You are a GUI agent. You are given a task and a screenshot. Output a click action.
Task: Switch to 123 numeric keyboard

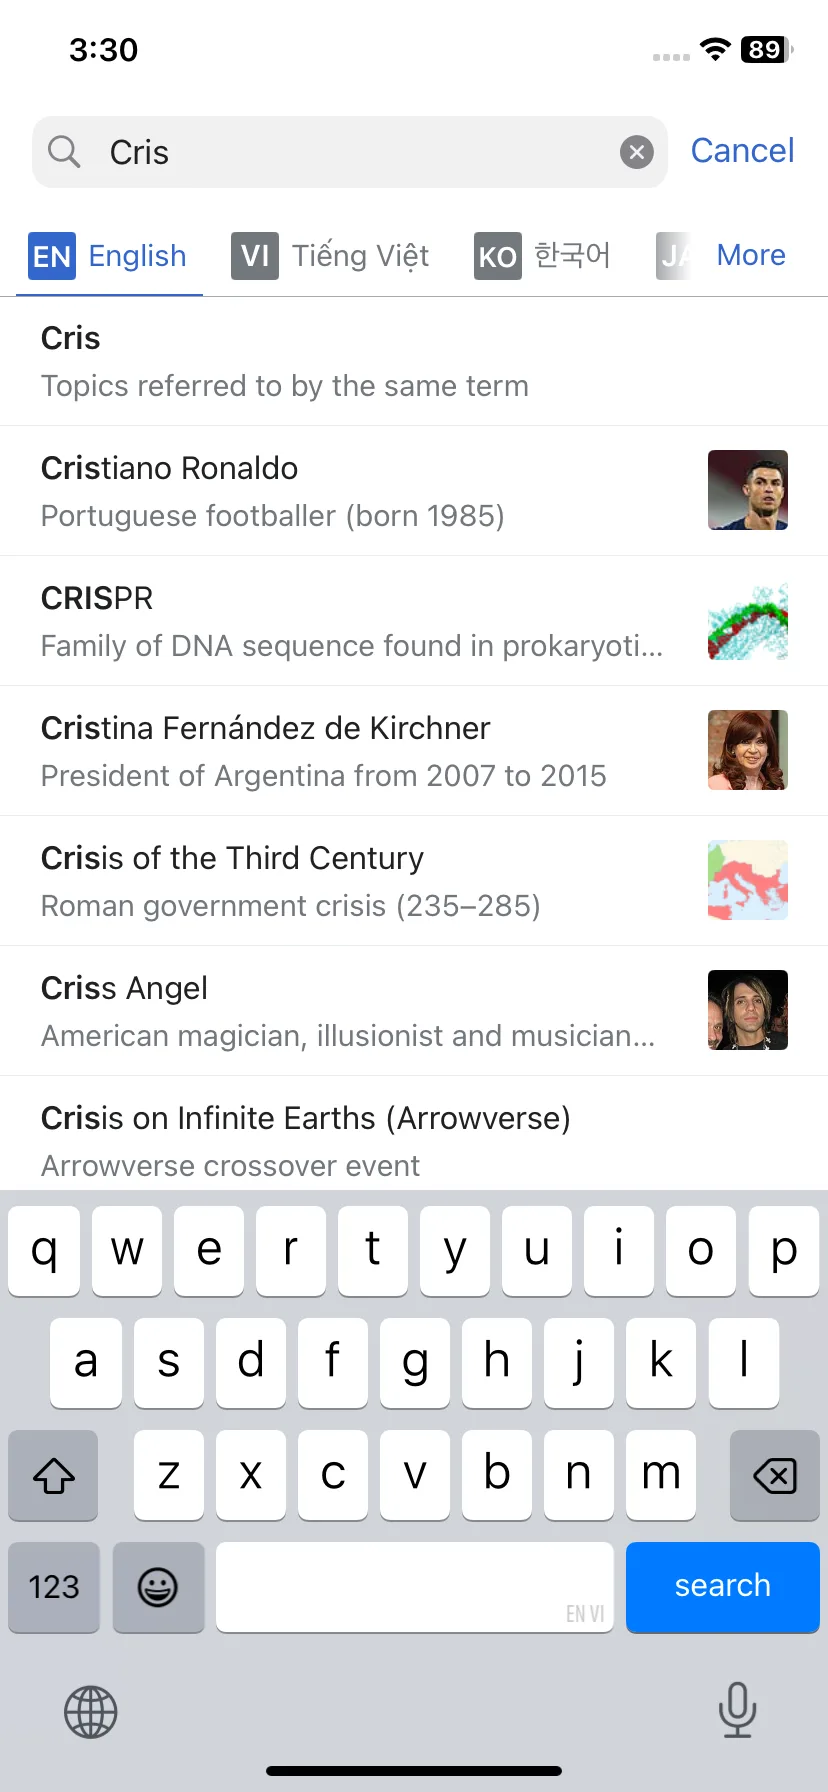54,1587
